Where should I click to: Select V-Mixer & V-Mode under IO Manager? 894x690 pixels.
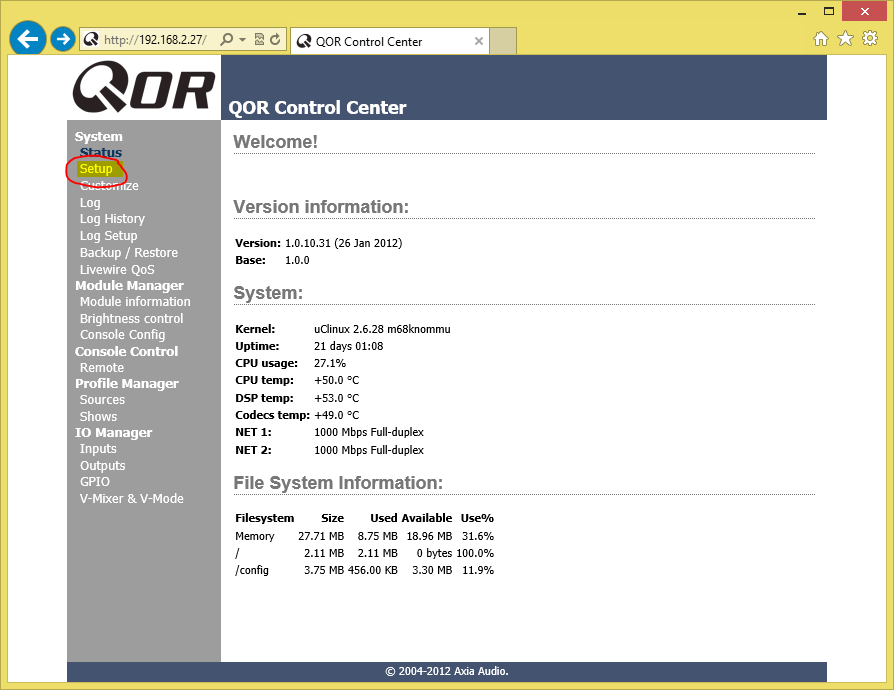[131, 499]
